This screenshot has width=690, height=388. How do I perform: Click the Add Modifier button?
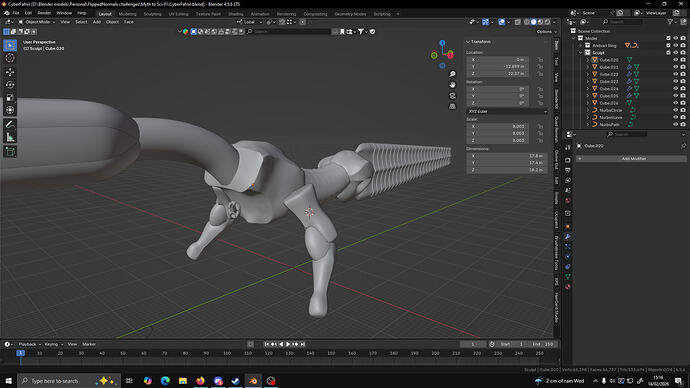631,158
